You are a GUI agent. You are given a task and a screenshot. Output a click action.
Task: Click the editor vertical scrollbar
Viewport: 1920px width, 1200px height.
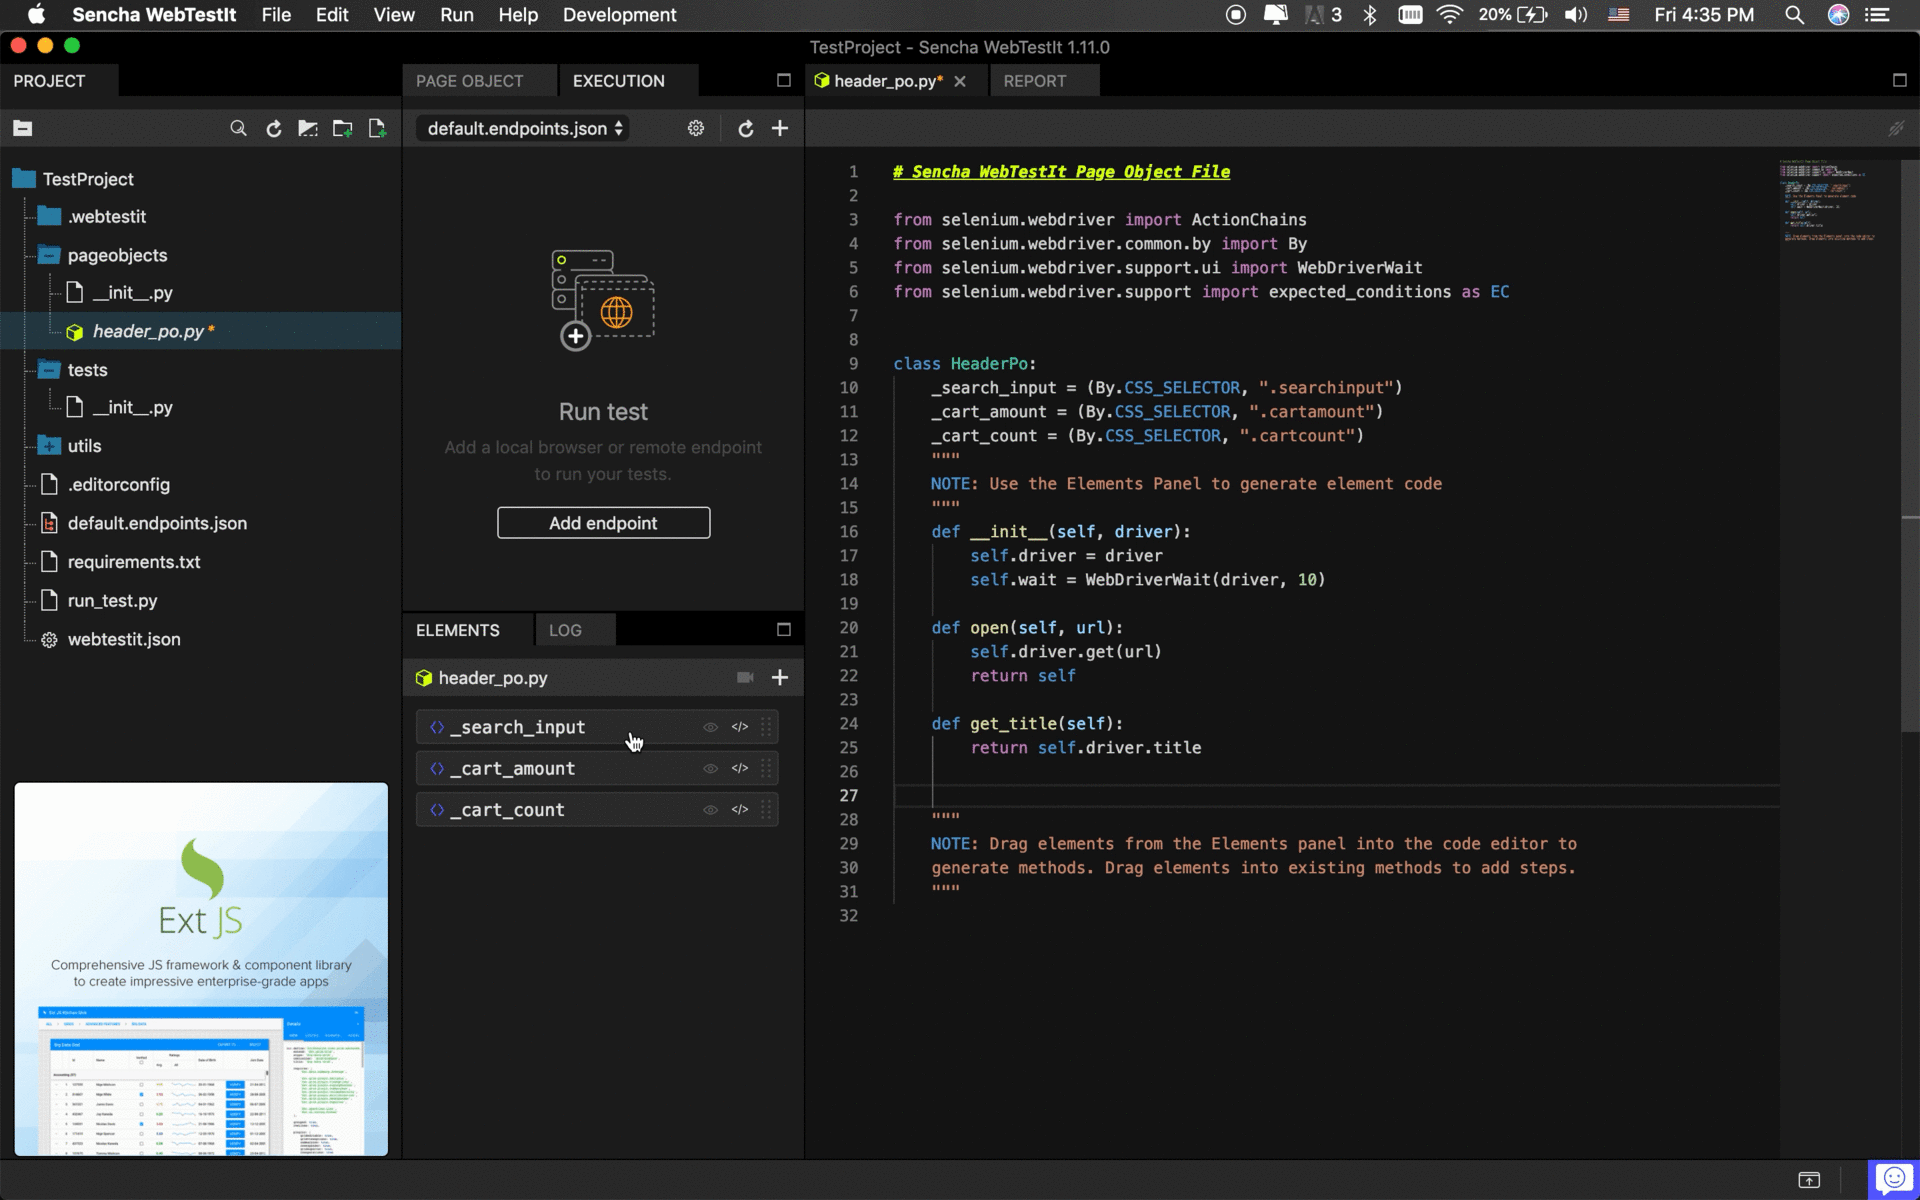pyautogui.click(x=1910, y=445)
